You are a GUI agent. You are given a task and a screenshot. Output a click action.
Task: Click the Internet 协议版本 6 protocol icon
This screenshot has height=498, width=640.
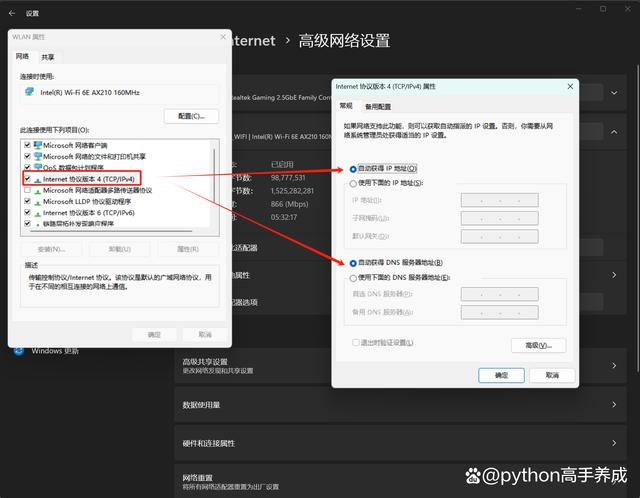[x=38, y=213]
